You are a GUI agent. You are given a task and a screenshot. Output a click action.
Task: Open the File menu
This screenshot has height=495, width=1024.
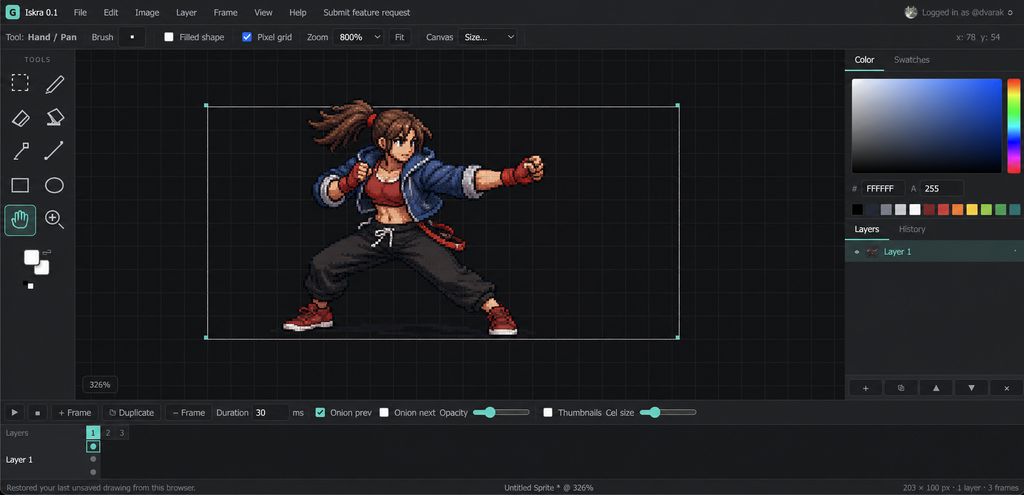tap(80, 12)
